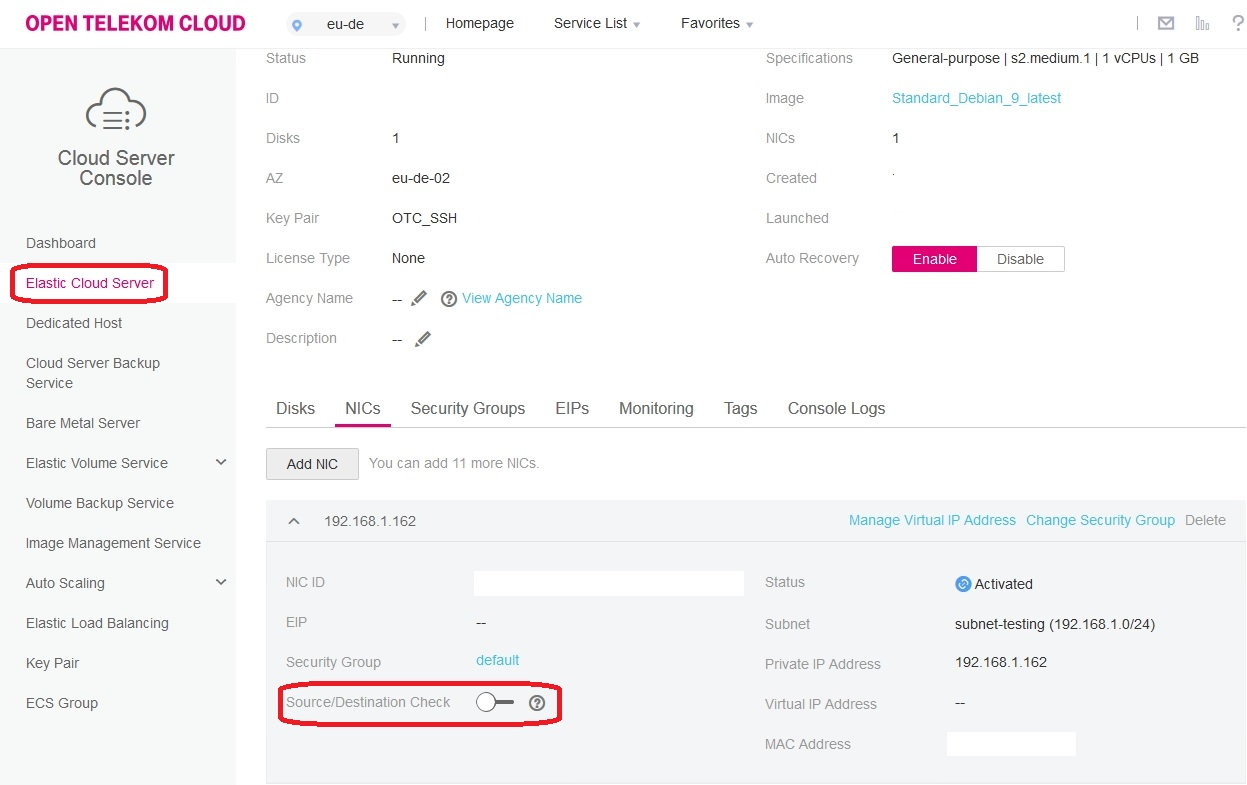Screen dimensions: 1247x785
Task: Open the Security Groups tab
Action: pos(468,408)
